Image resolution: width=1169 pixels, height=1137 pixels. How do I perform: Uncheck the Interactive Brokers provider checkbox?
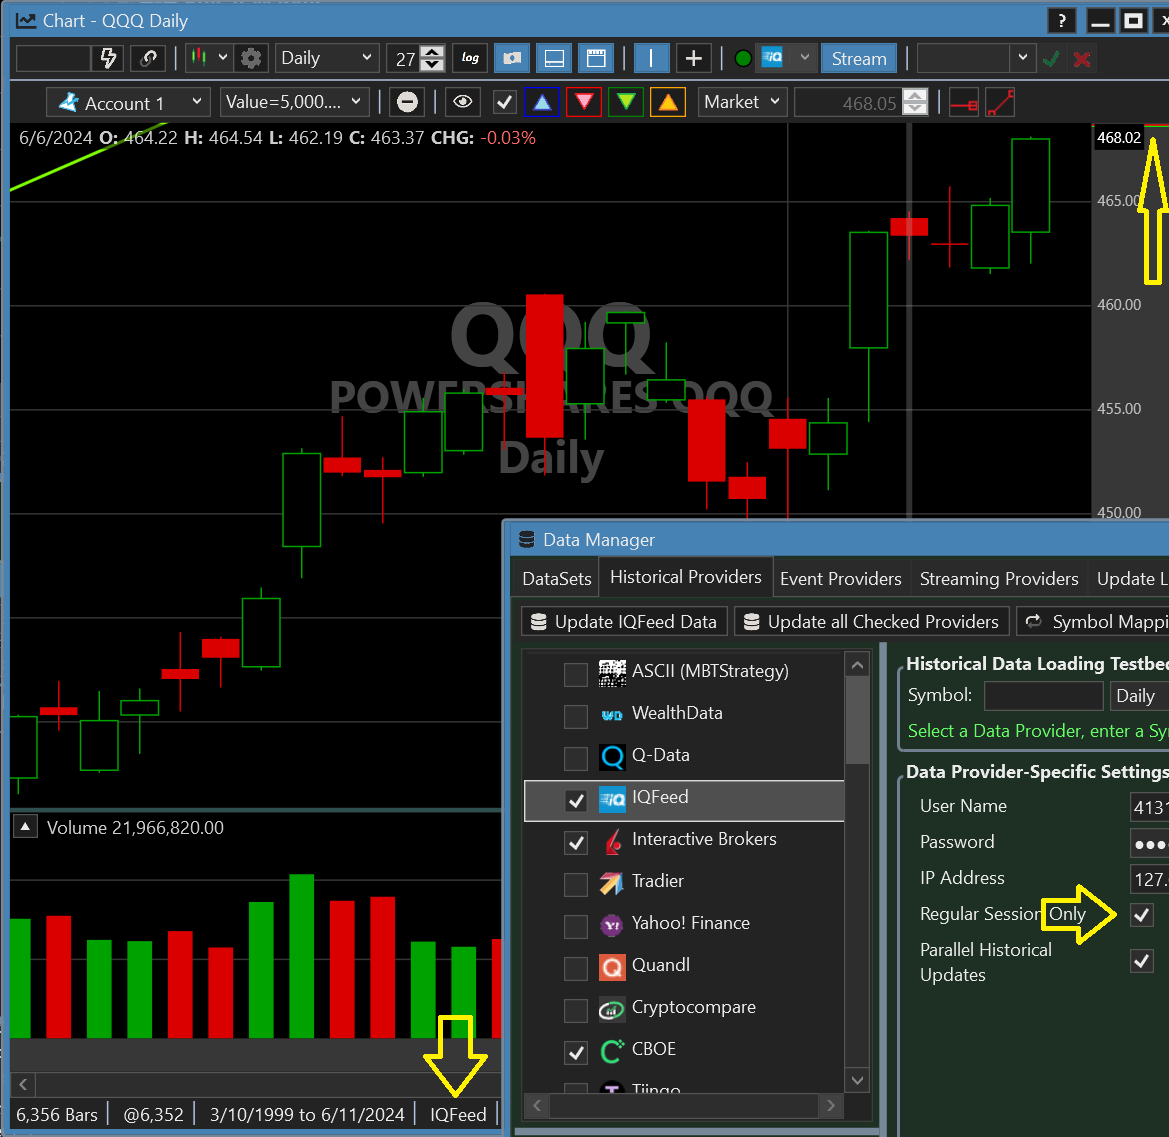pyautogui.click(x=576, y=842)
